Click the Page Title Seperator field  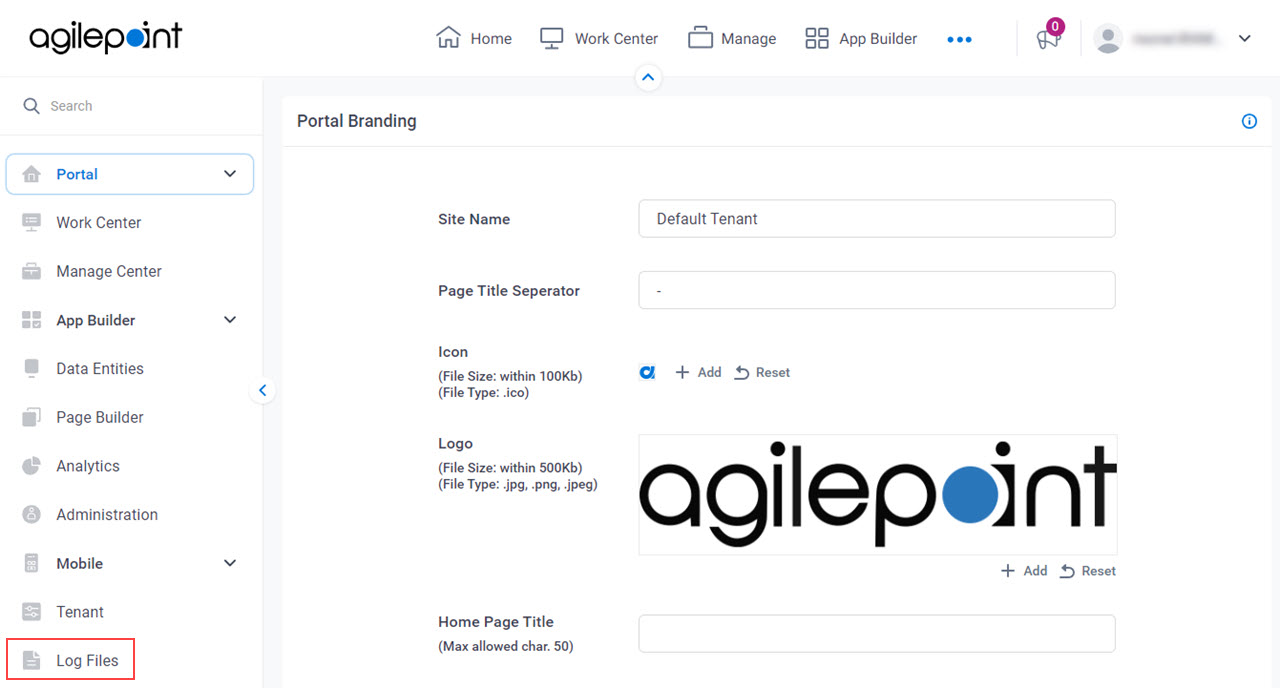(877, 290)
